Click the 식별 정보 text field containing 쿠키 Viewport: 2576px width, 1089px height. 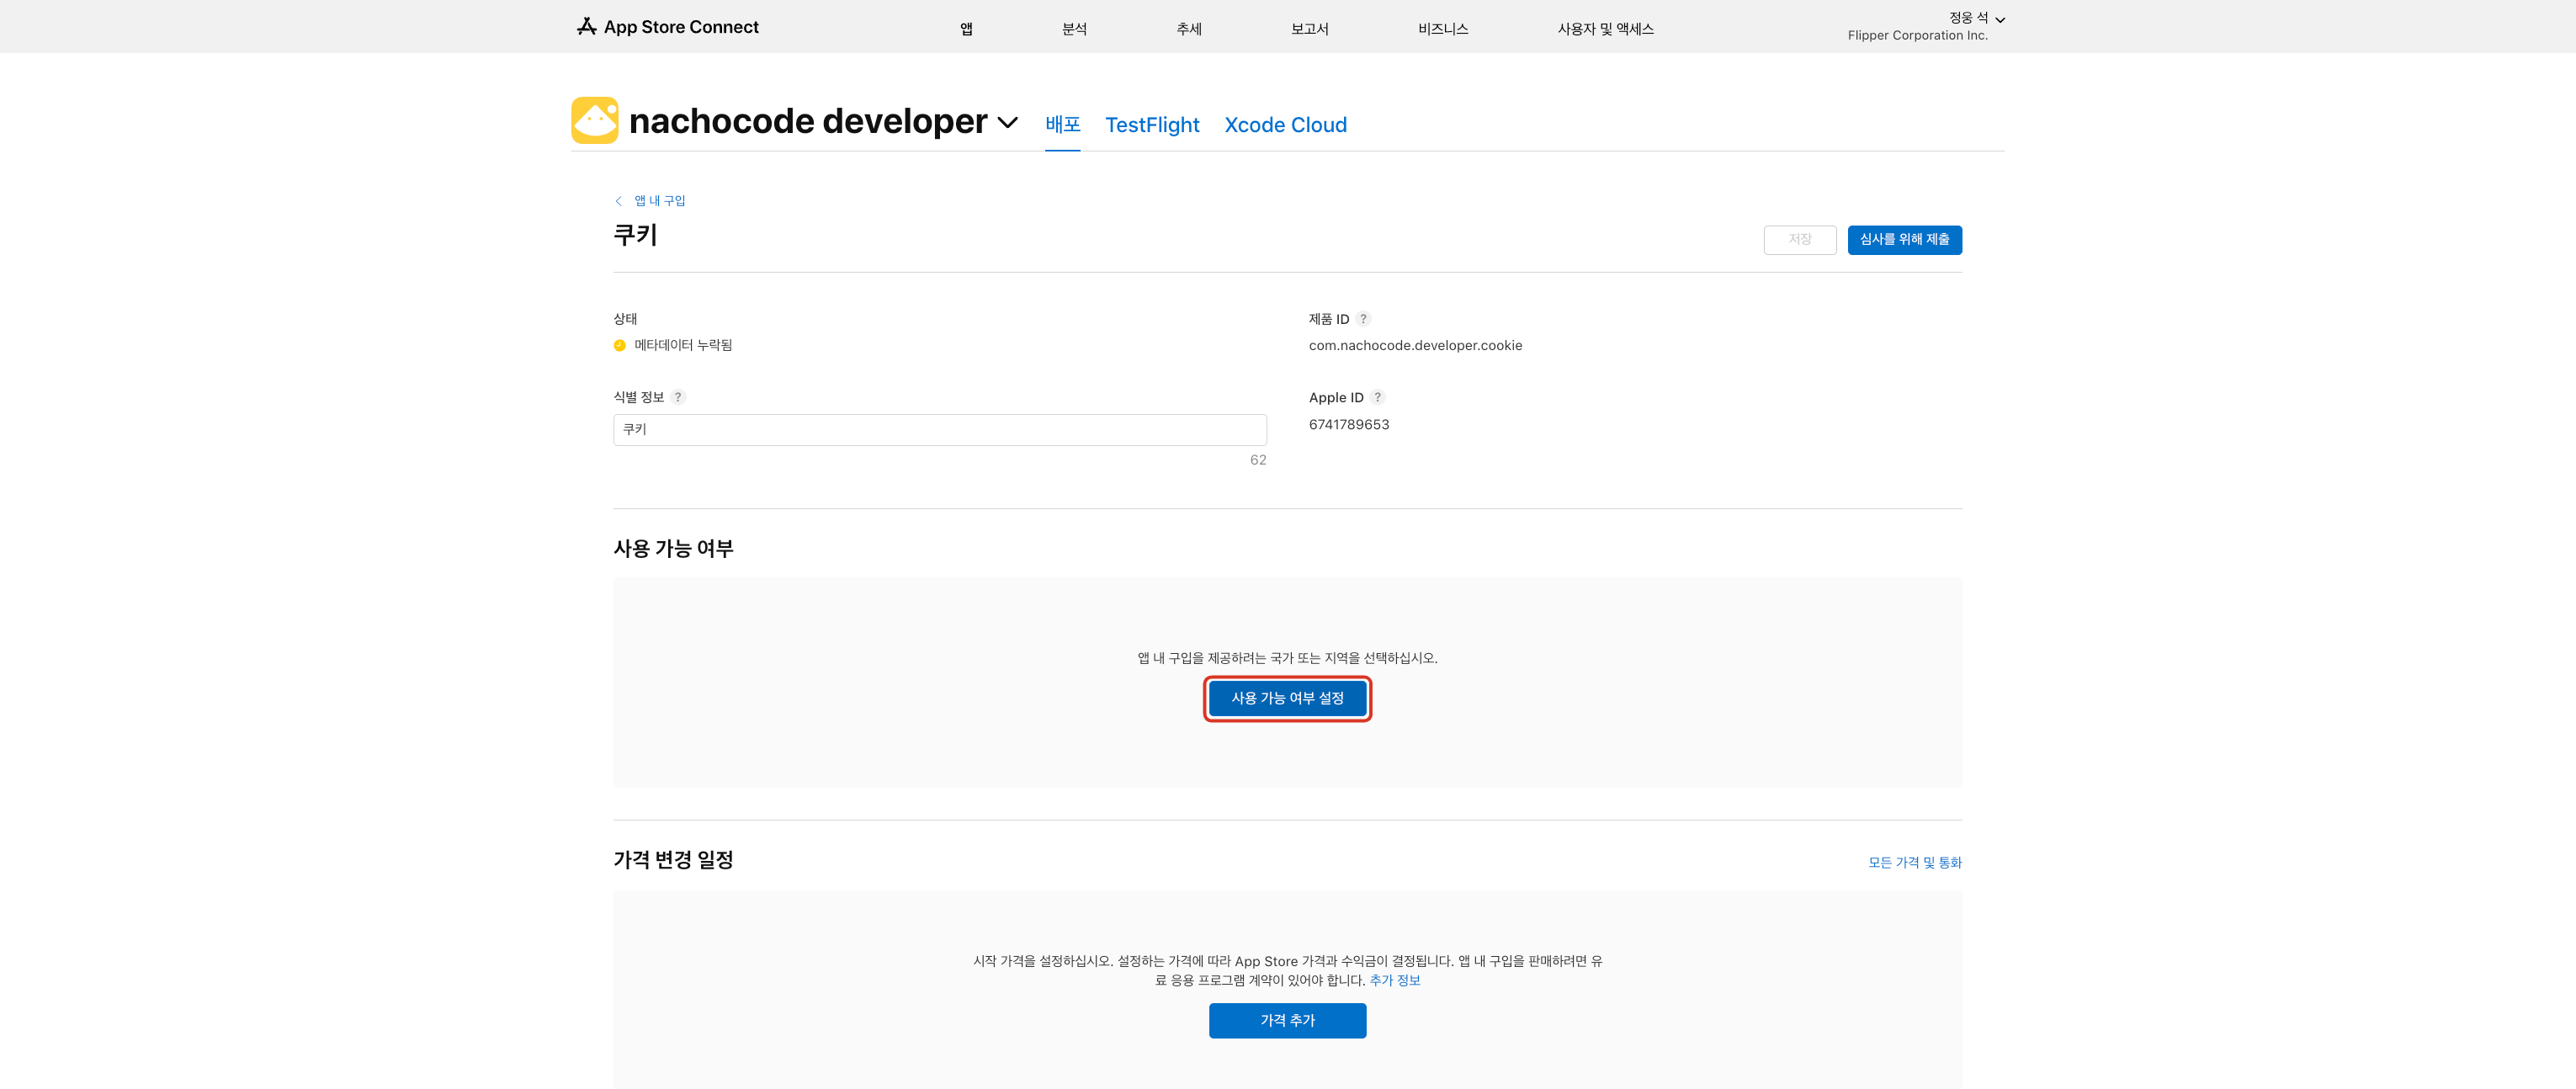coord(939,430)
